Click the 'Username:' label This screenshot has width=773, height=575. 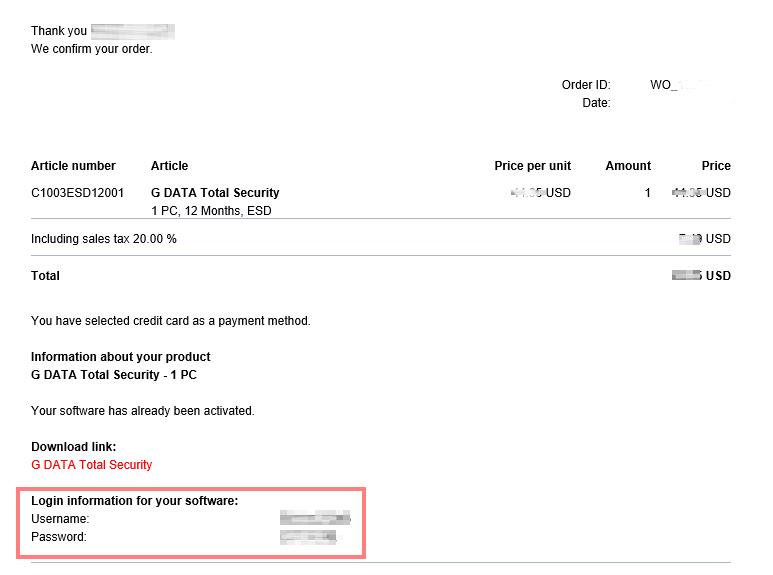coord(60,519)
